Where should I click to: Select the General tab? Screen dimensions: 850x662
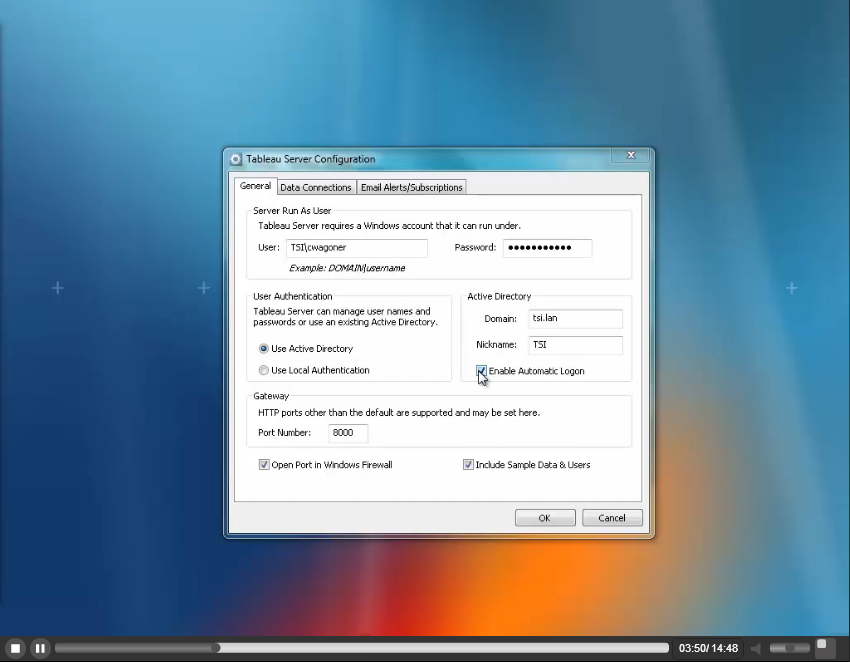click(x=255, y=186)
